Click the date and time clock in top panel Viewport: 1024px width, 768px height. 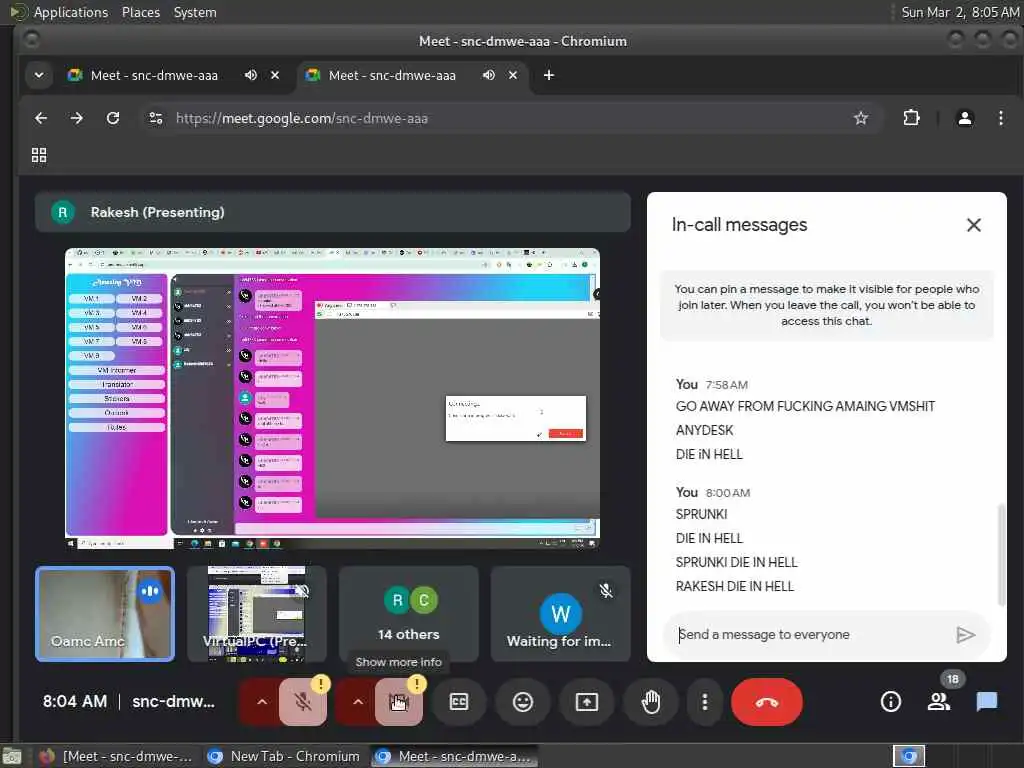point(960,12)
